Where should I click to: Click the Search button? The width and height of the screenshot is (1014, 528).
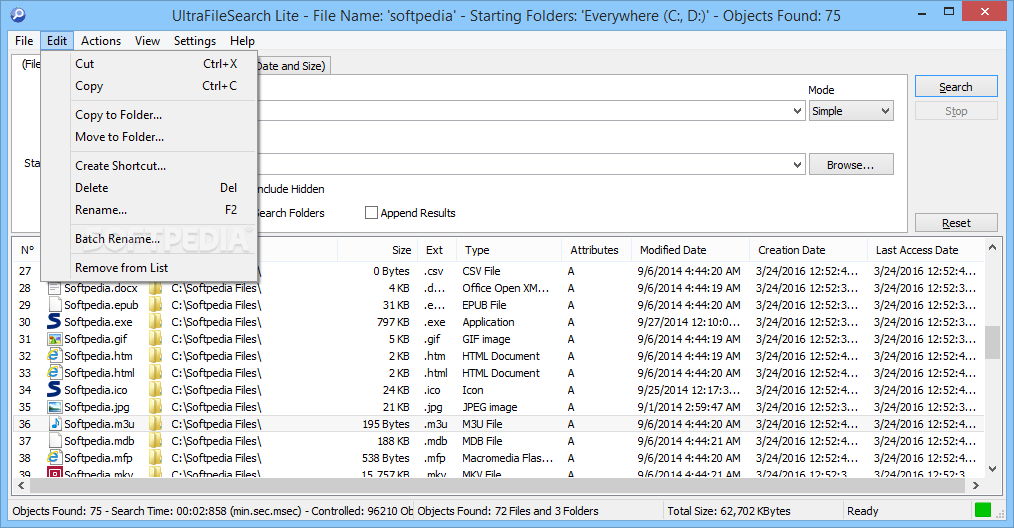pyautogui.click(x=956, y=87)
